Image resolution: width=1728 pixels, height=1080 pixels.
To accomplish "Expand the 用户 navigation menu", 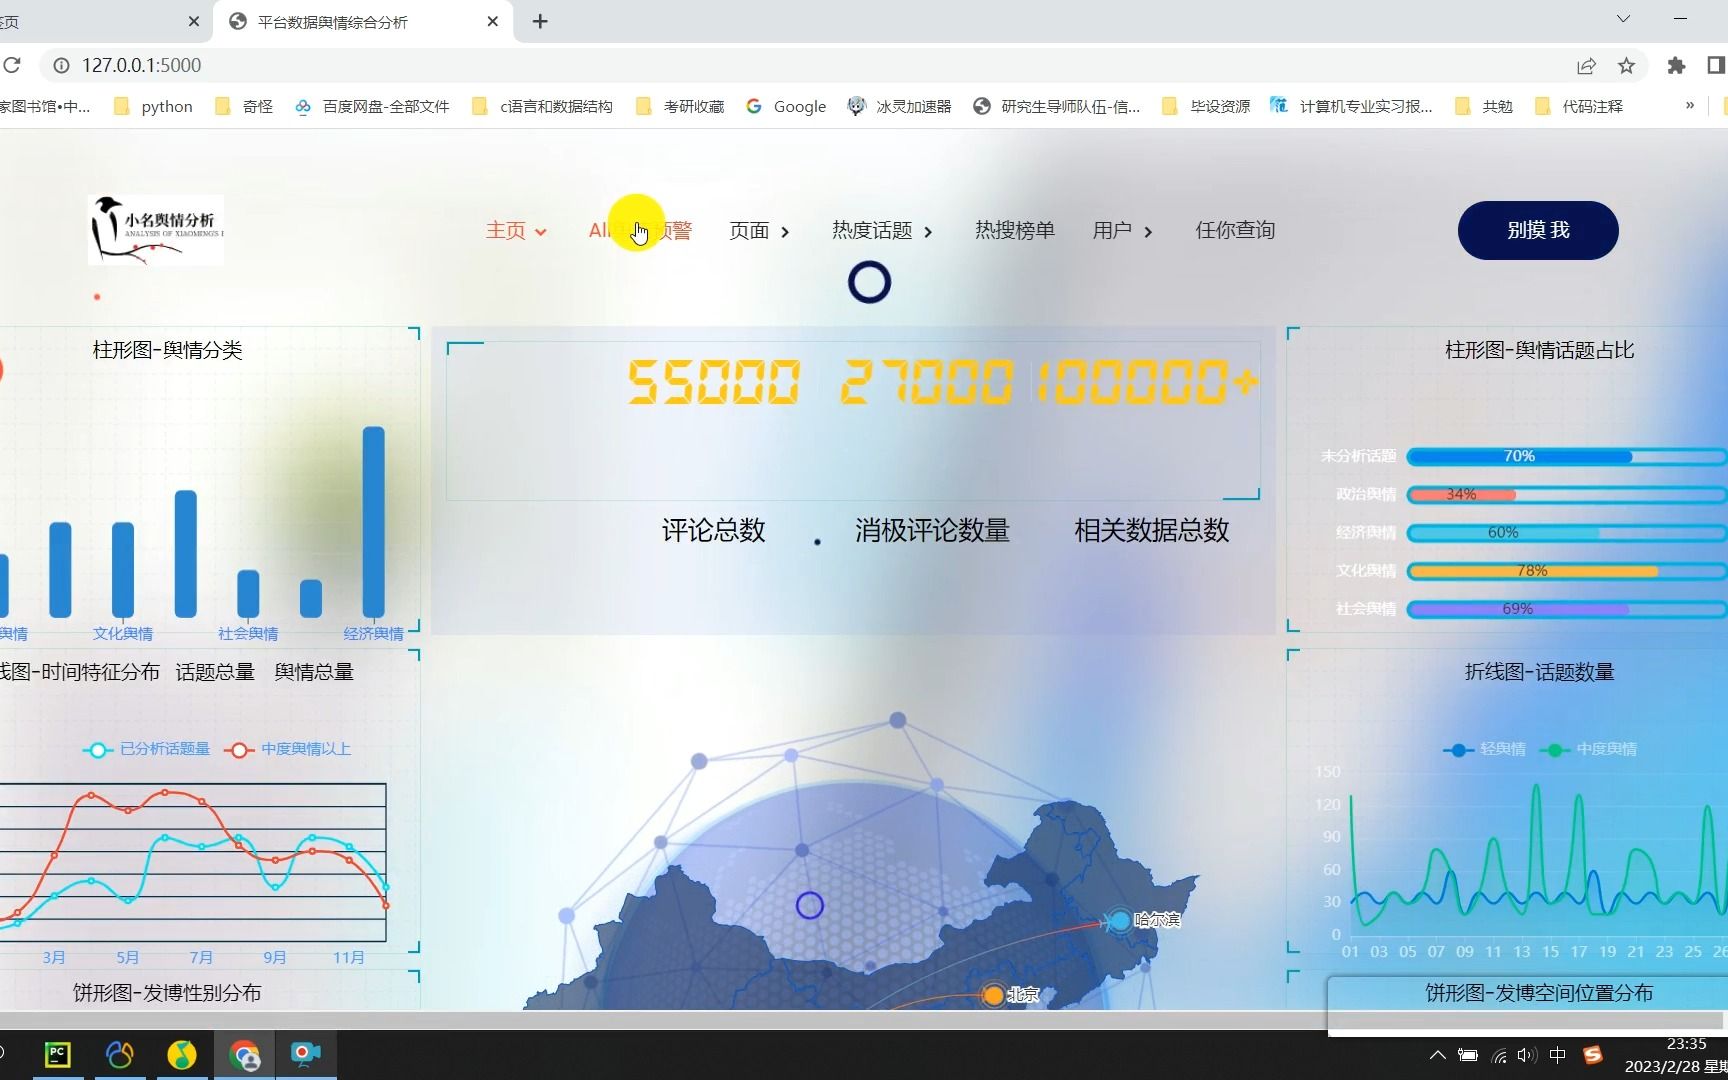I will pyautogui.click(x=1122, y=231).
